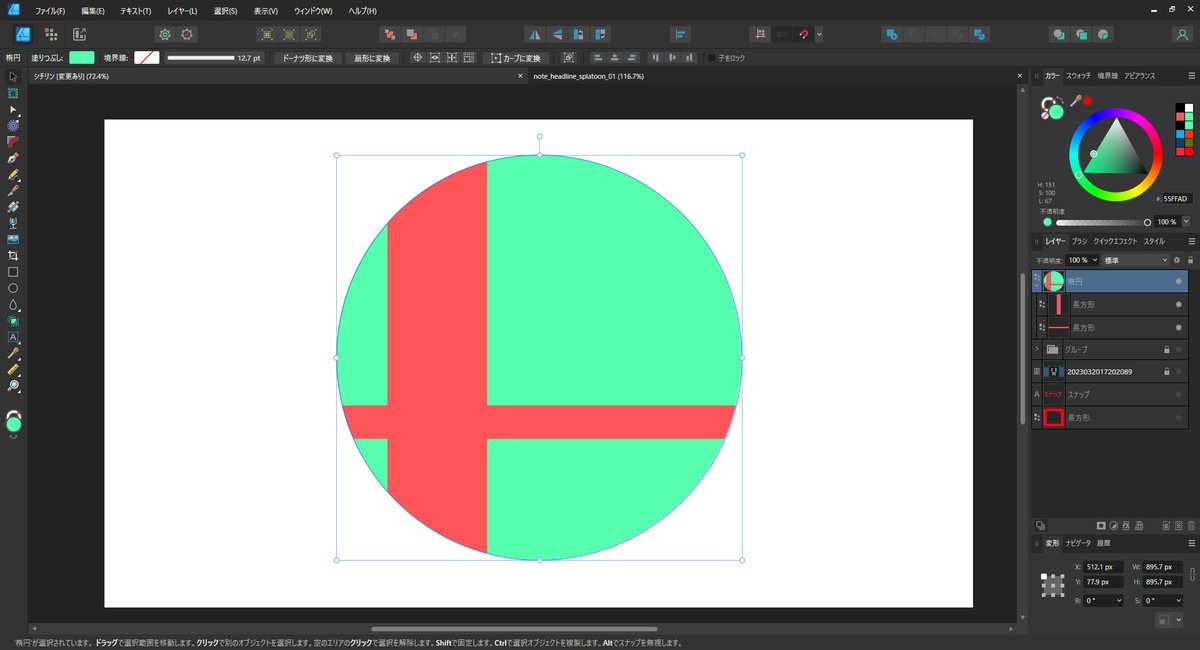
Task: Select the Crop tool
Action: coord(13,255)
